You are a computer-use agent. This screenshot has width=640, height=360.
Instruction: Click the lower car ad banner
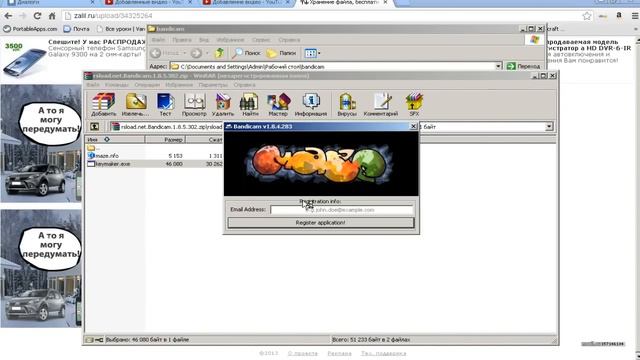click(41, 268)
